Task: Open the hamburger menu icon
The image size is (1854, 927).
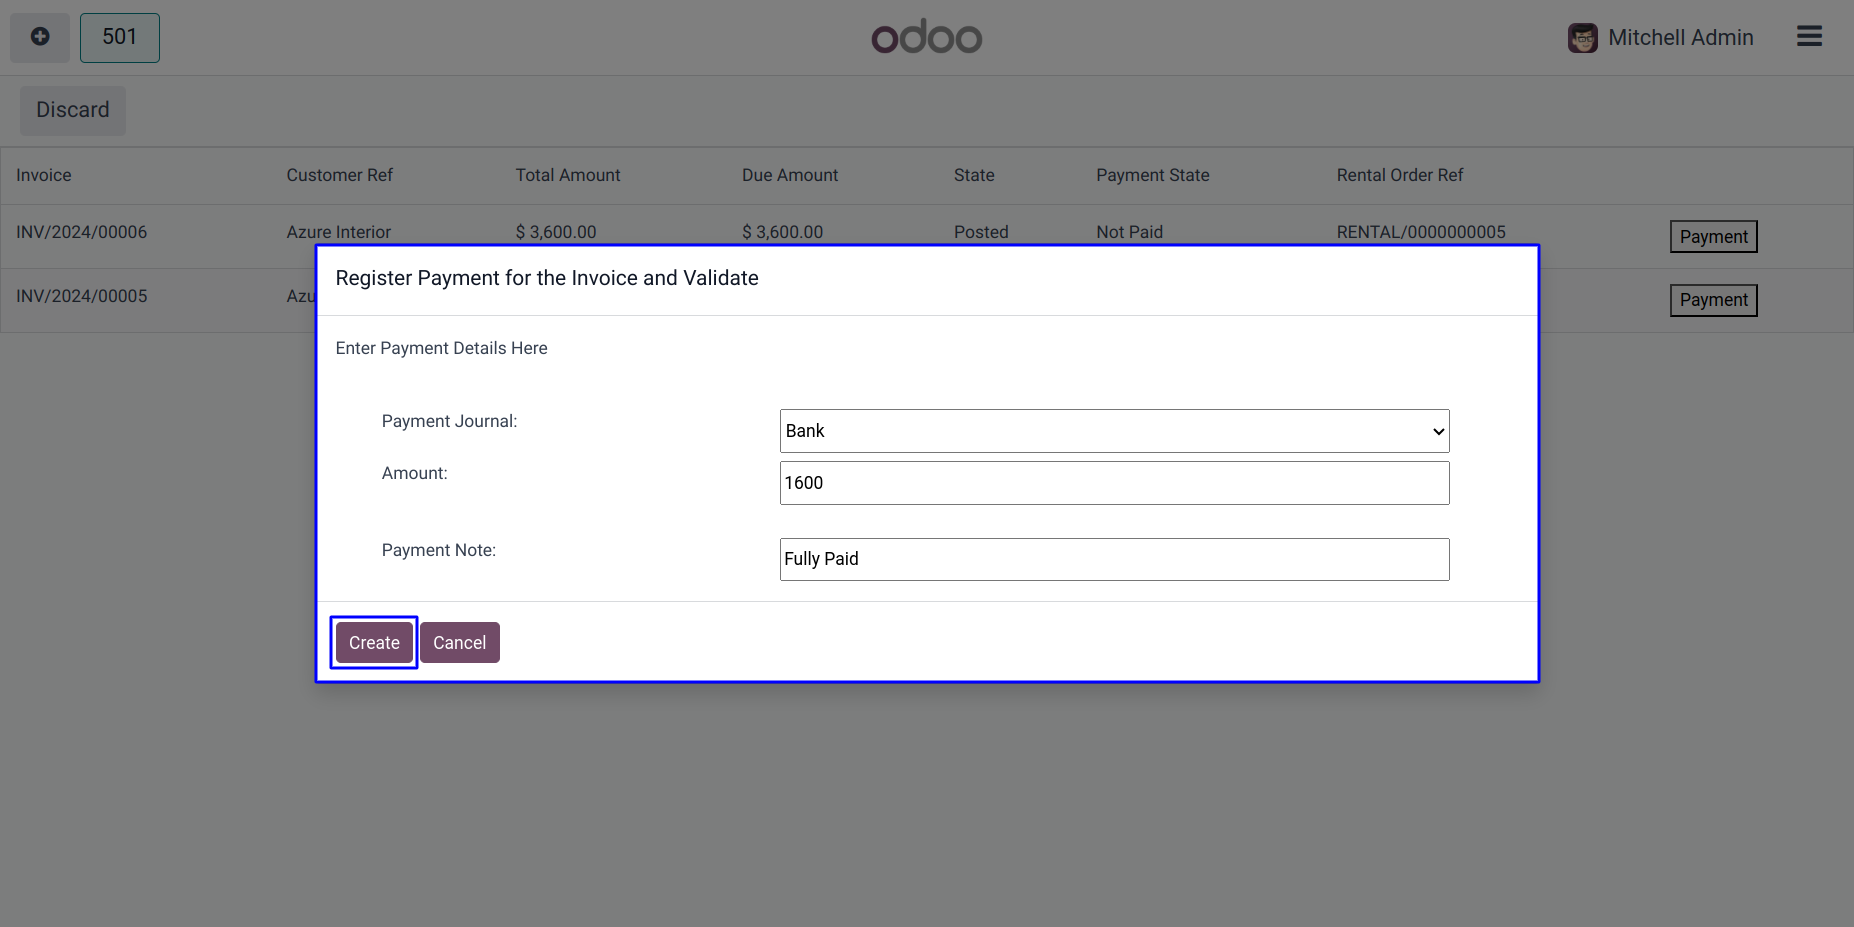Action: click(1809, 37)
